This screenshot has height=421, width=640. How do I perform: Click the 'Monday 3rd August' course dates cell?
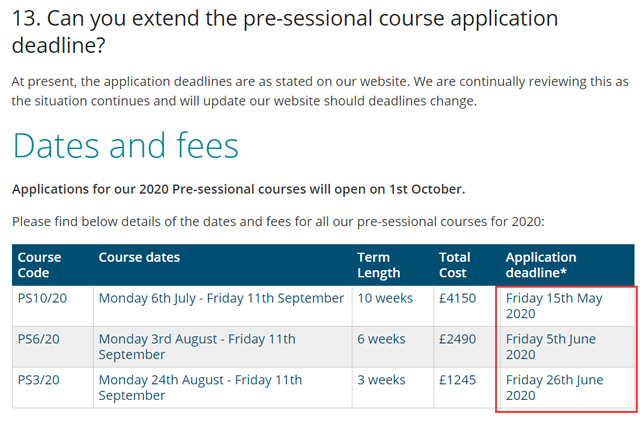tap(223, 347)
